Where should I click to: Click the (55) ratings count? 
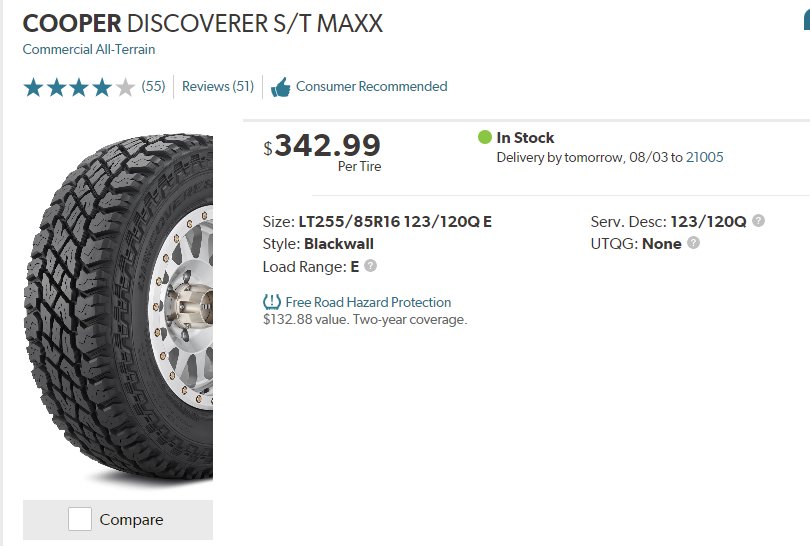[153, 86]
